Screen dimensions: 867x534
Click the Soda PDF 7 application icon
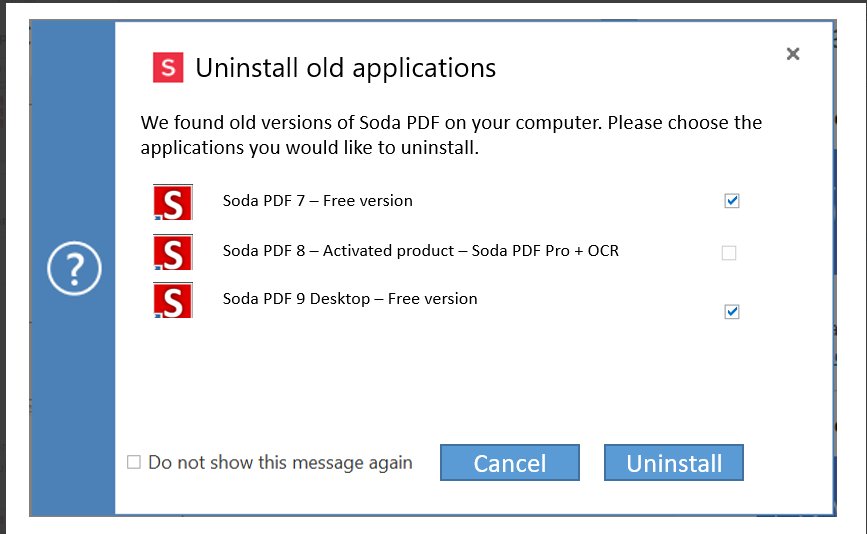pos(173,202)
